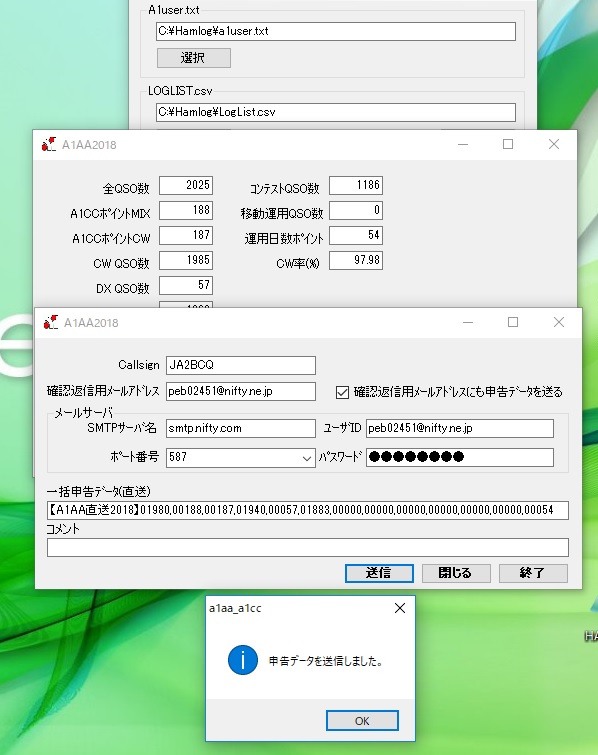The height and width of the screenshot is (755, 598).
Task: Minimize the A1AA2018 statistics window
Action: click(x=463, y=144)
